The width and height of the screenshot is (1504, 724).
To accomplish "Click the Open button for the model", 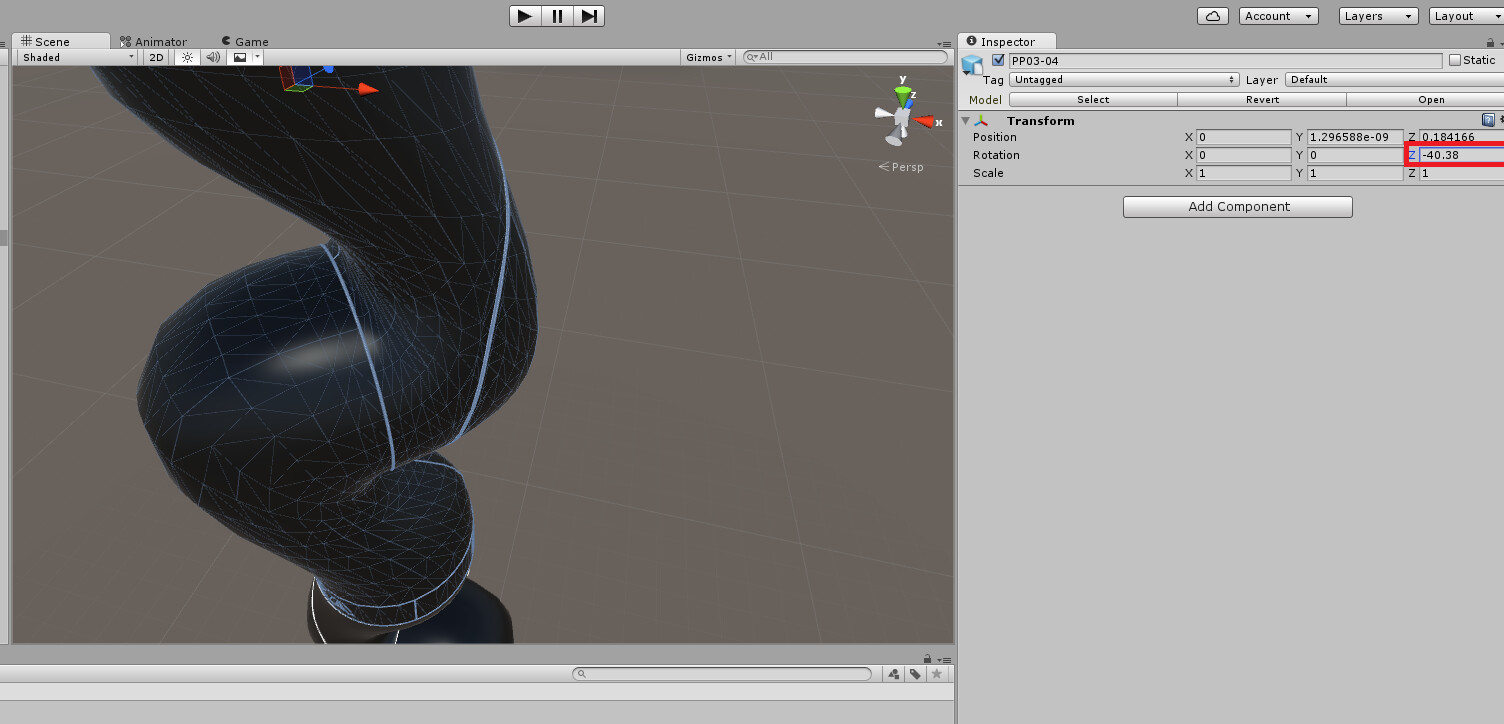I will point(1431,99).
